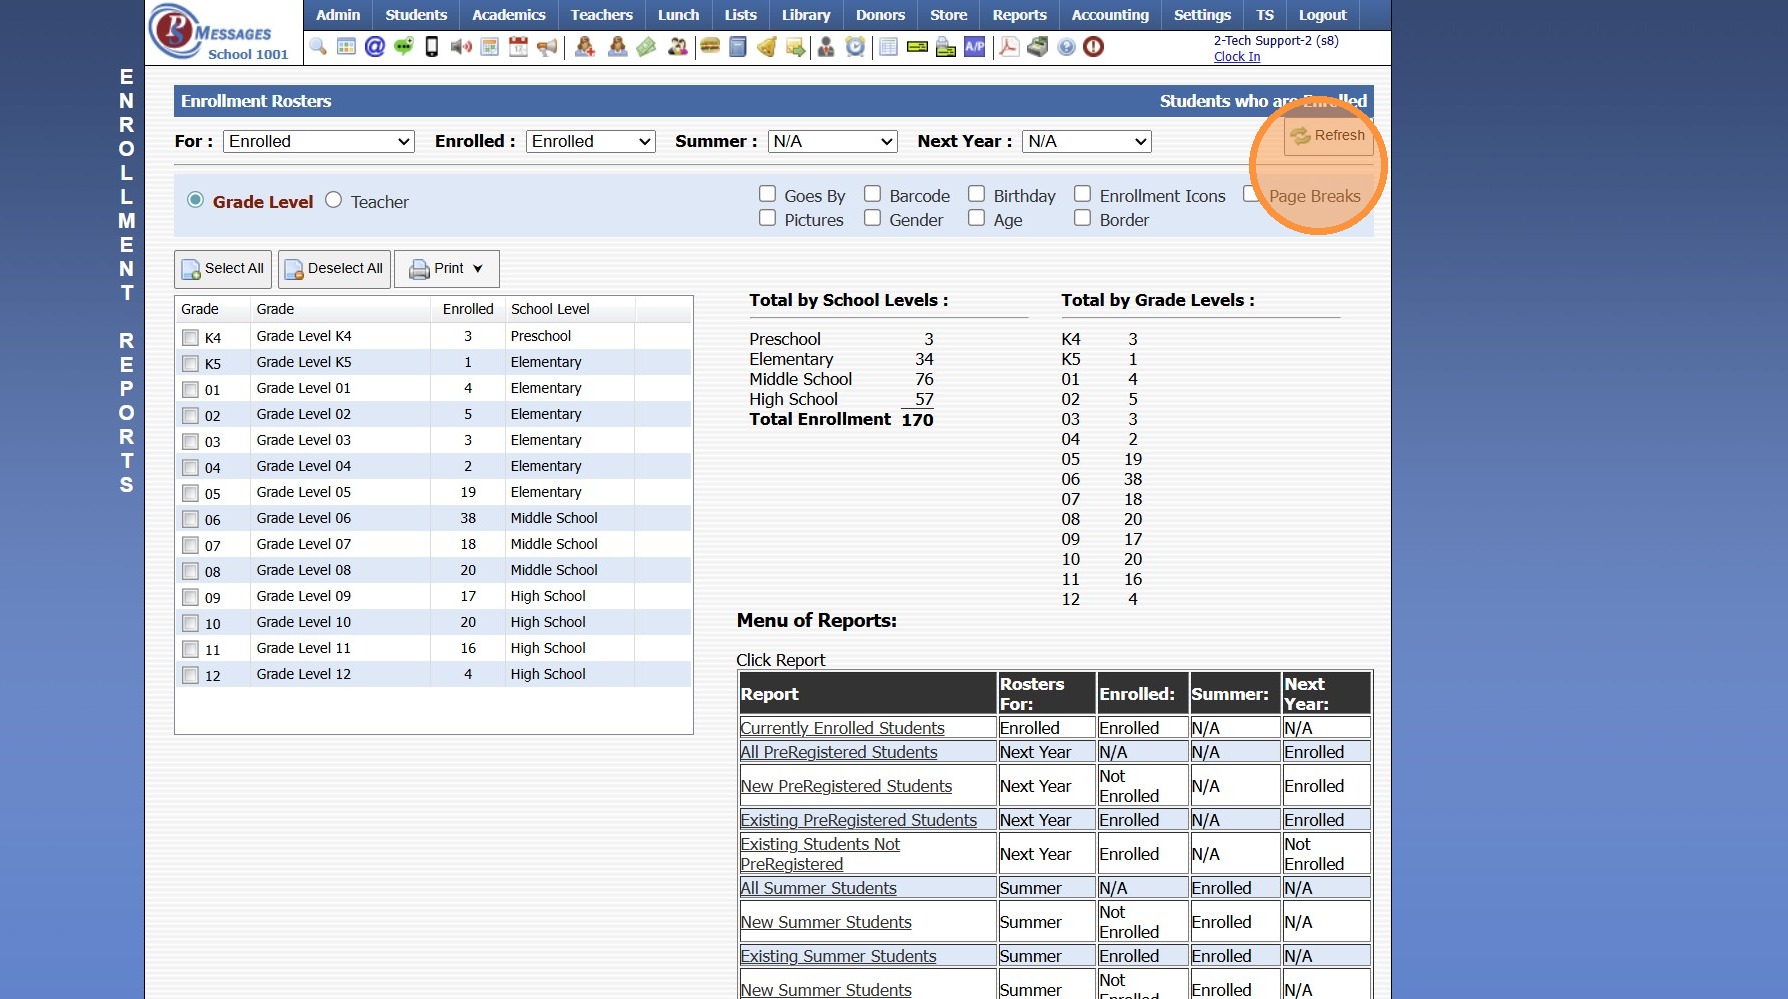Screen dimensions: 1788x999
Task: Open the All PreRegistered Students report
Action: tap(839, 752)
